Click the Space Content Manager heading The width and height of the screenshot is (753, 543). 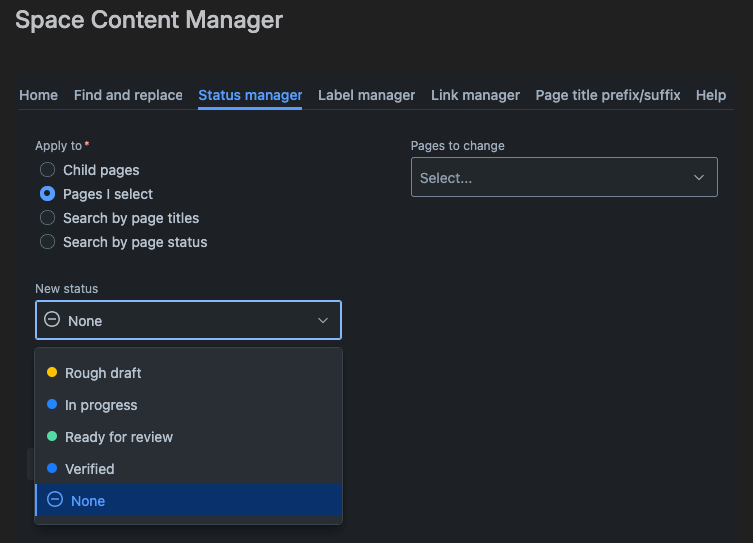coord(149,20)
